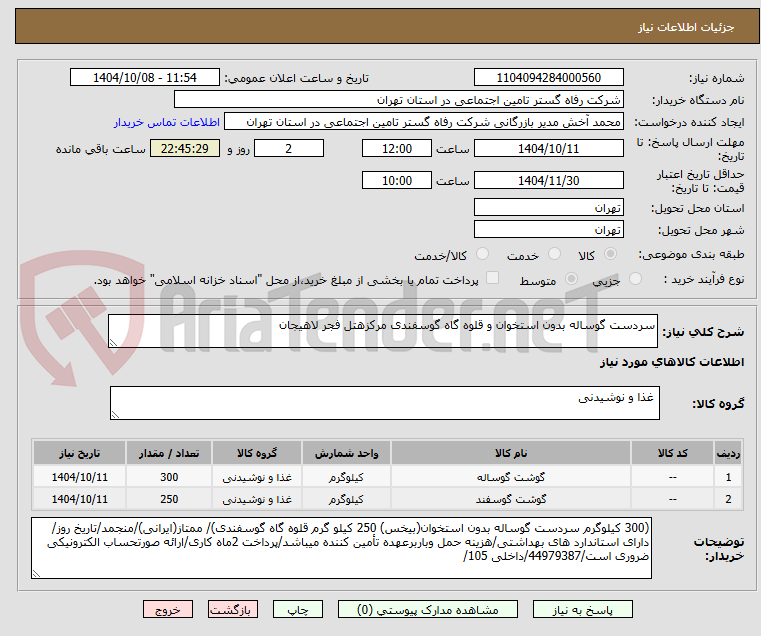
Task: Click the پاسخ به نیاز button
Action: pyautogui.click(x=582, y=609)
